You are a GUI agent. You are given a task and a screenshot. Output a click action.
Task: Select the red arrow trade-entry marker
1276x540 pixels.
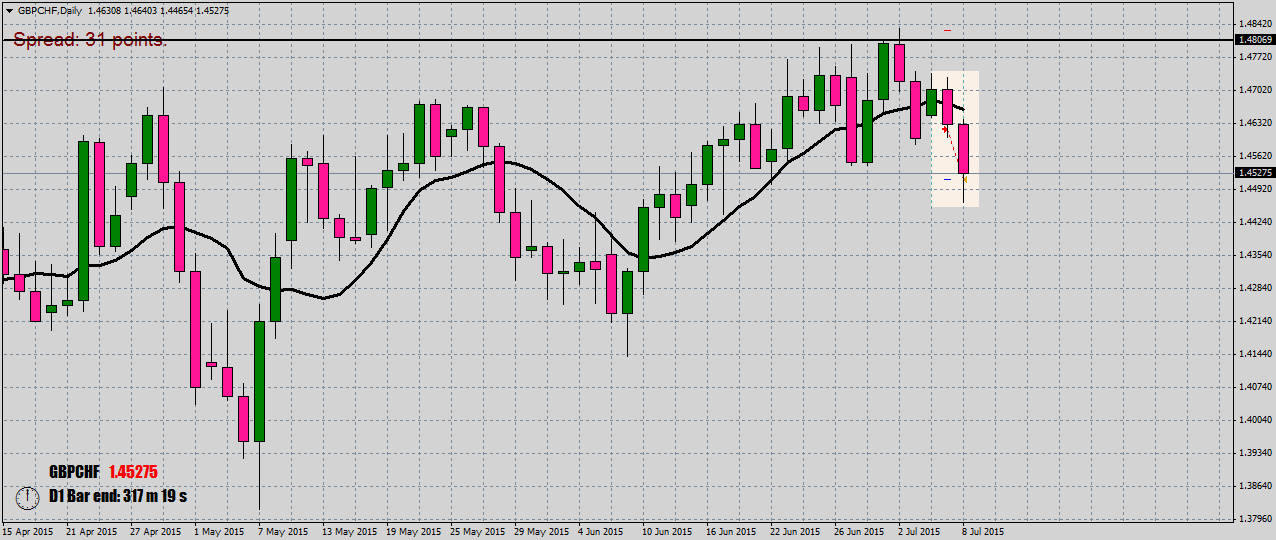click(945, 129)
